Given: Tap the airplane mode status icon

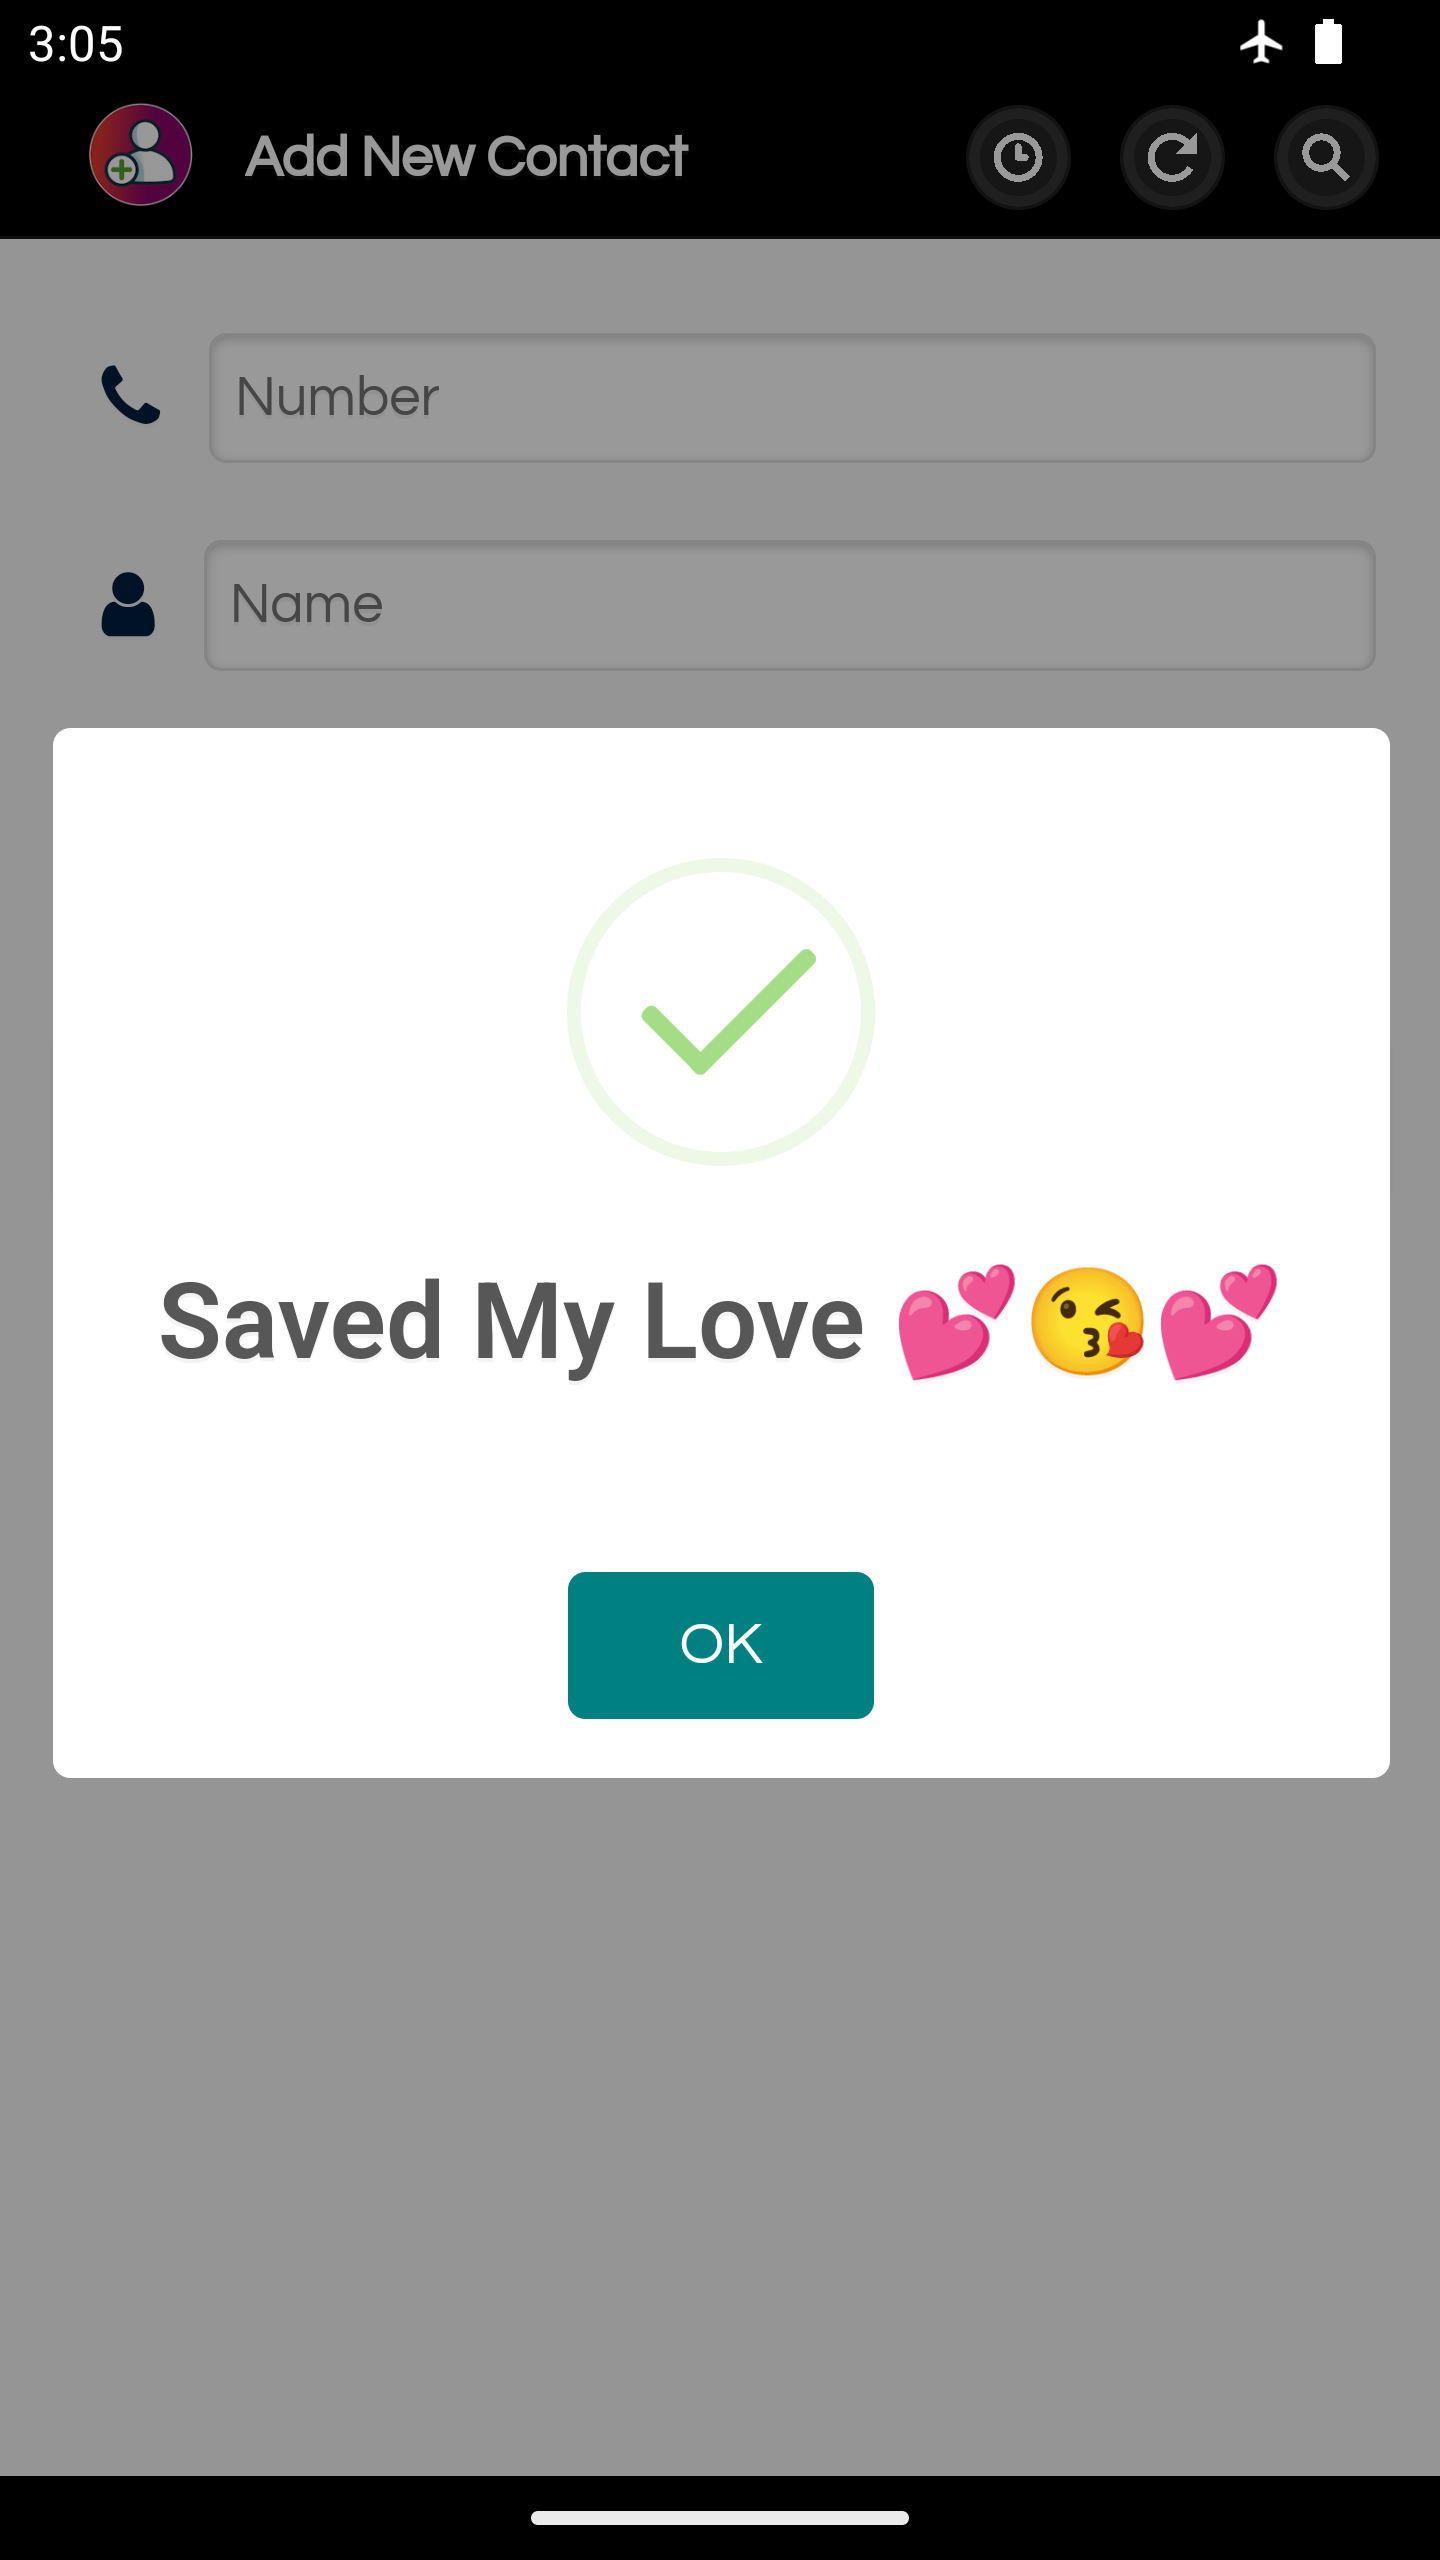Looking at the screenshot, I should pos(1261,42).
